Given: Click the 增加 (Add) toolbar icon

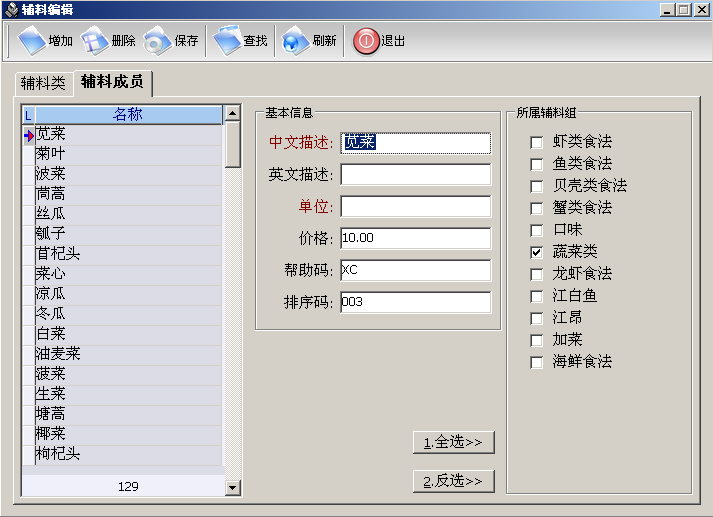Looking at the screenshot, I should (32, 42).
